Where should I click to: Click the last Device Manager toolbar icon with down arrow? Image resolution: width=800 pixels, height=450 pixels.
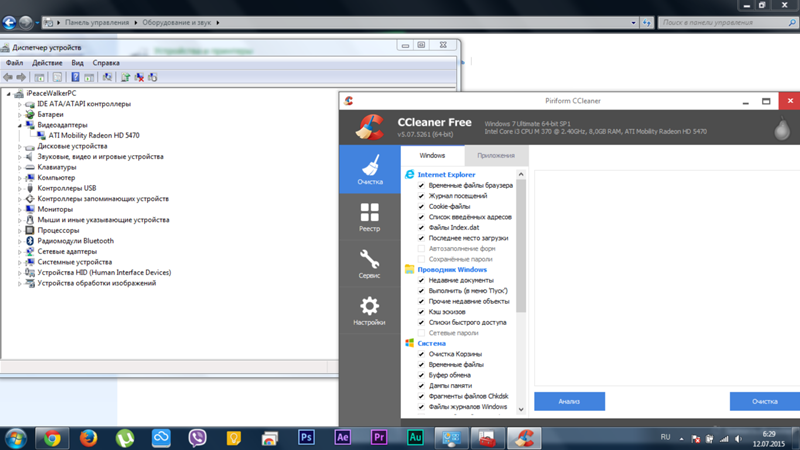point(152,77)
